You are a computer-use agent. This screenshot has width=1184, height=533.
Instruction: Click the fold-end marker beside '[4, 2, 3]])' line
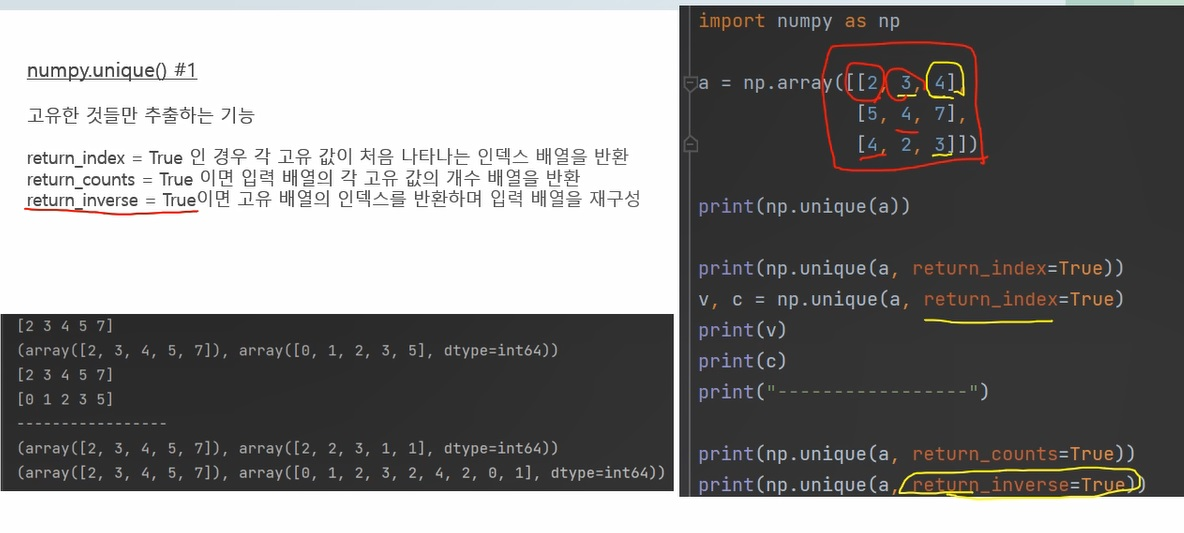click(689, 143)
